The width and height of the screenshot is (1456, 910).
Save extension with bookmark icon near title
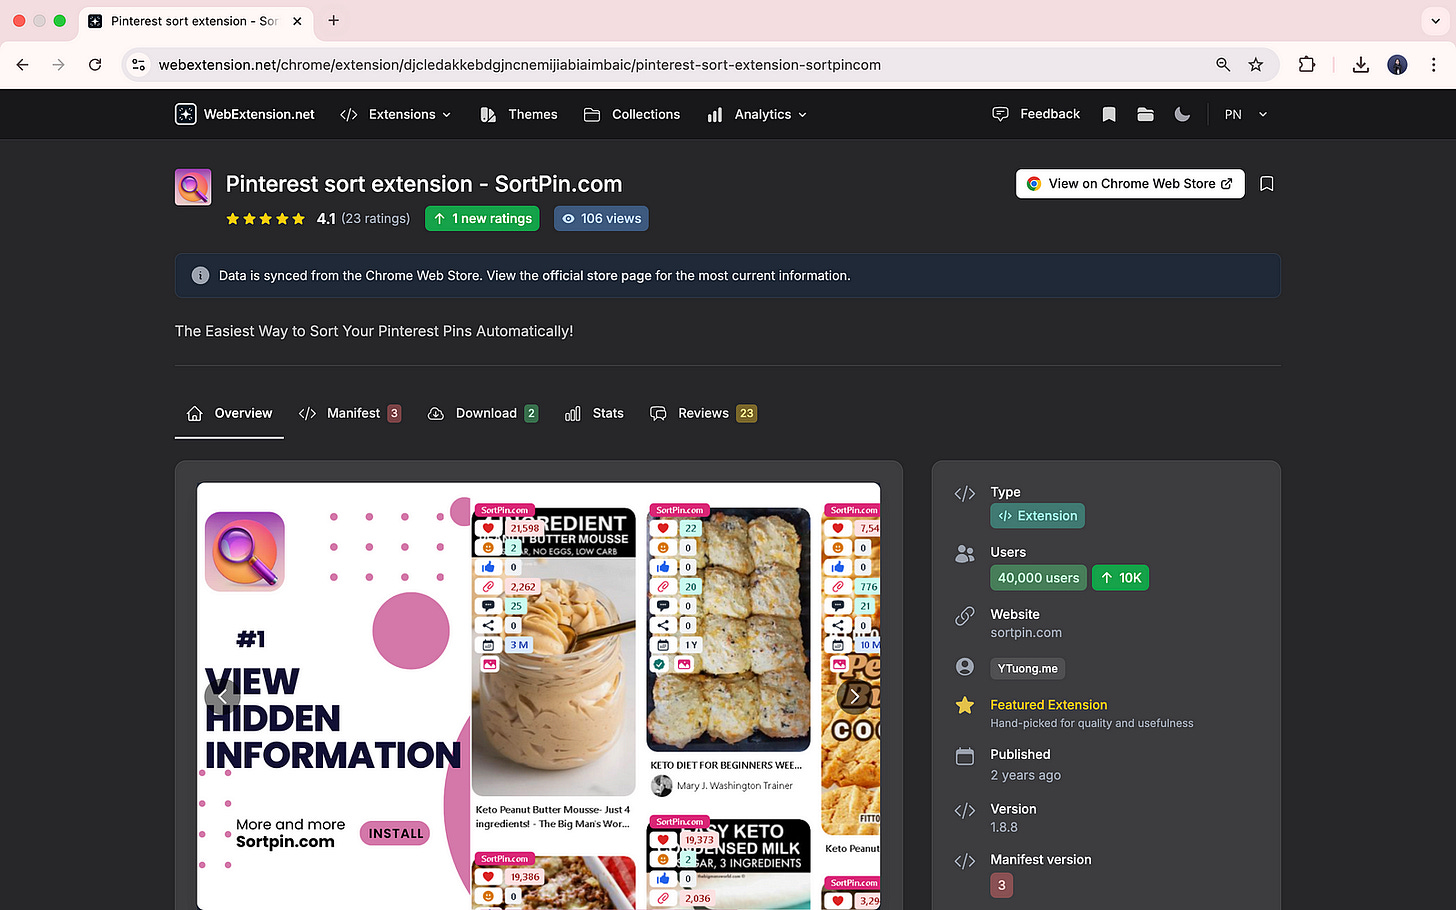pyautogui.click(x=1267, y=184)
